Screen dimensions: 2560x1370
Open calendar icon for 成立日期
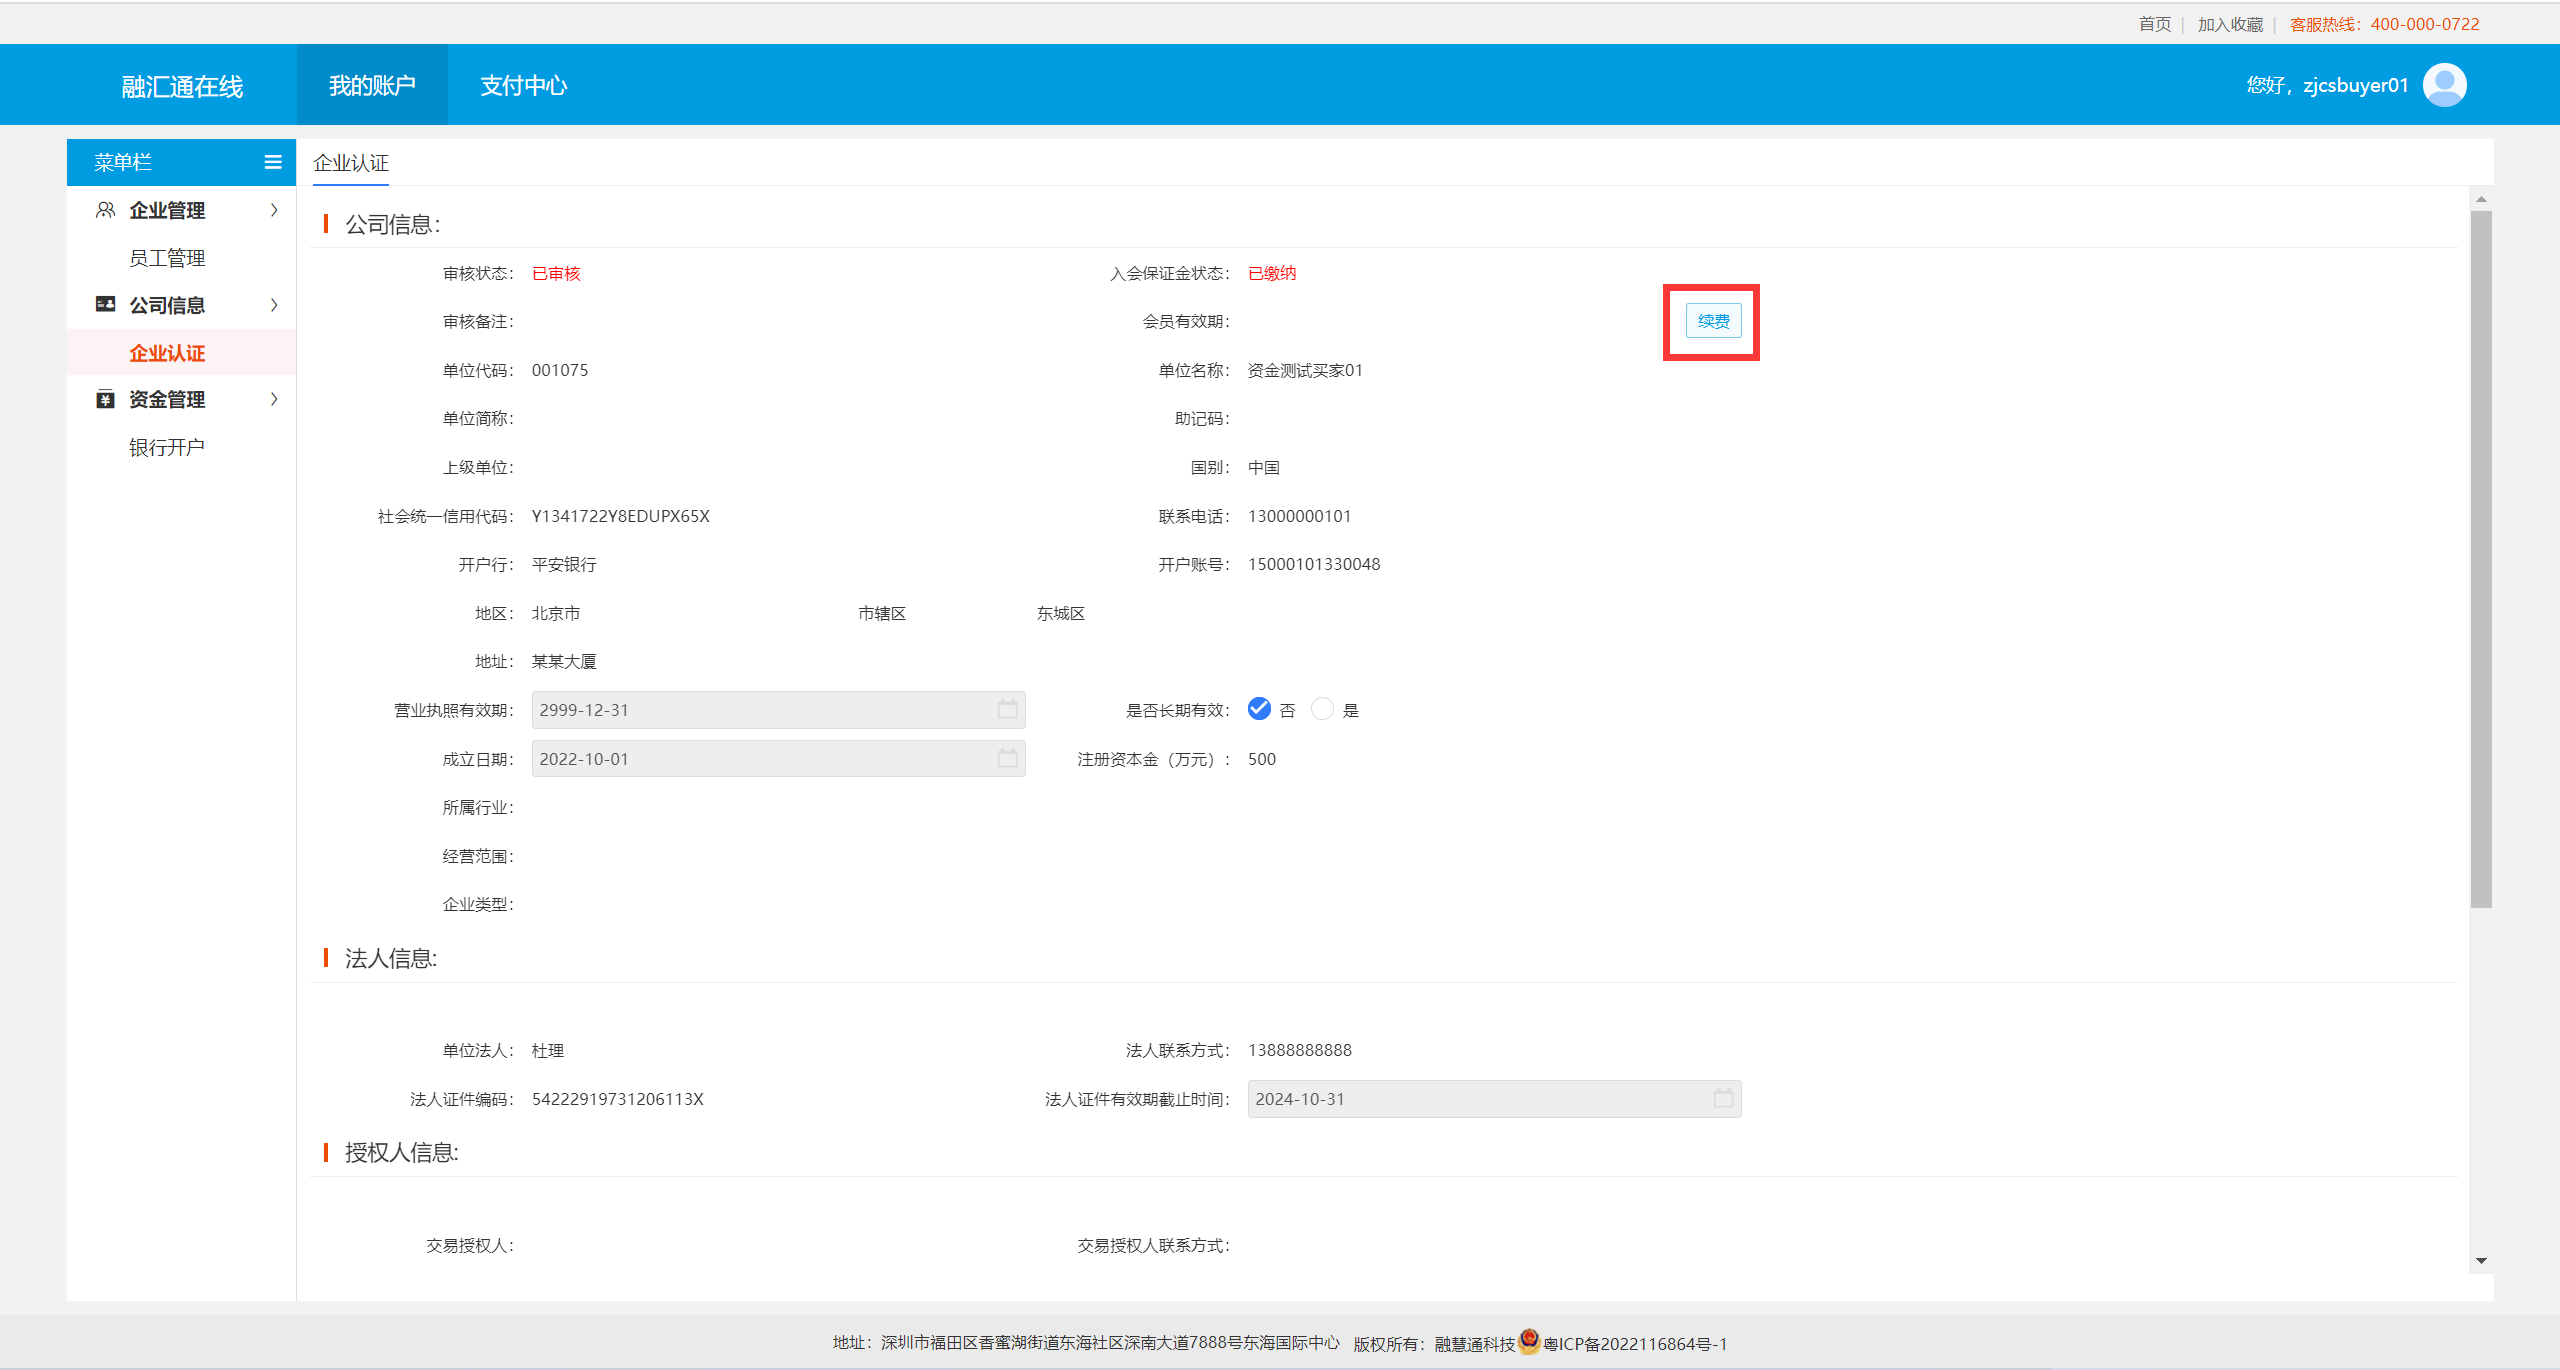(1007, 758)
